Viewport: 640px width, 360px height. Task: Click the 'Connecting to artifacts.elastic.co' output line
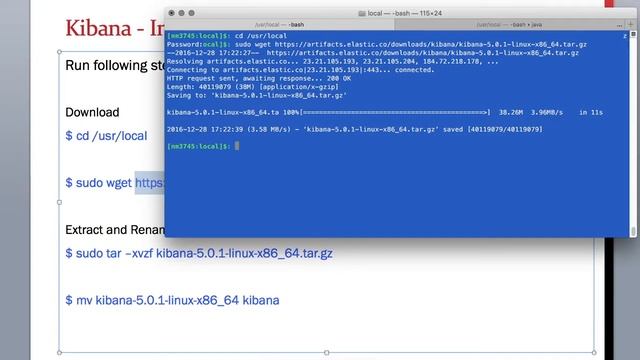click(300, 70)
